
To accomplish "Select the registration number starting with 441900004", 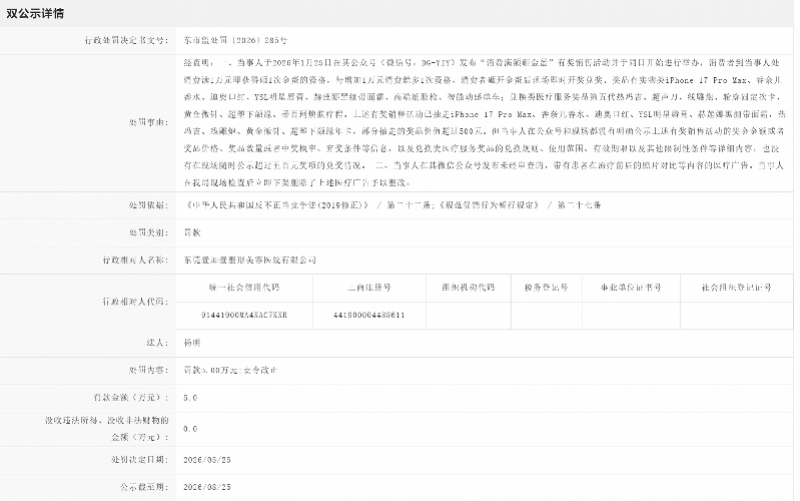I will pos(369,315).
